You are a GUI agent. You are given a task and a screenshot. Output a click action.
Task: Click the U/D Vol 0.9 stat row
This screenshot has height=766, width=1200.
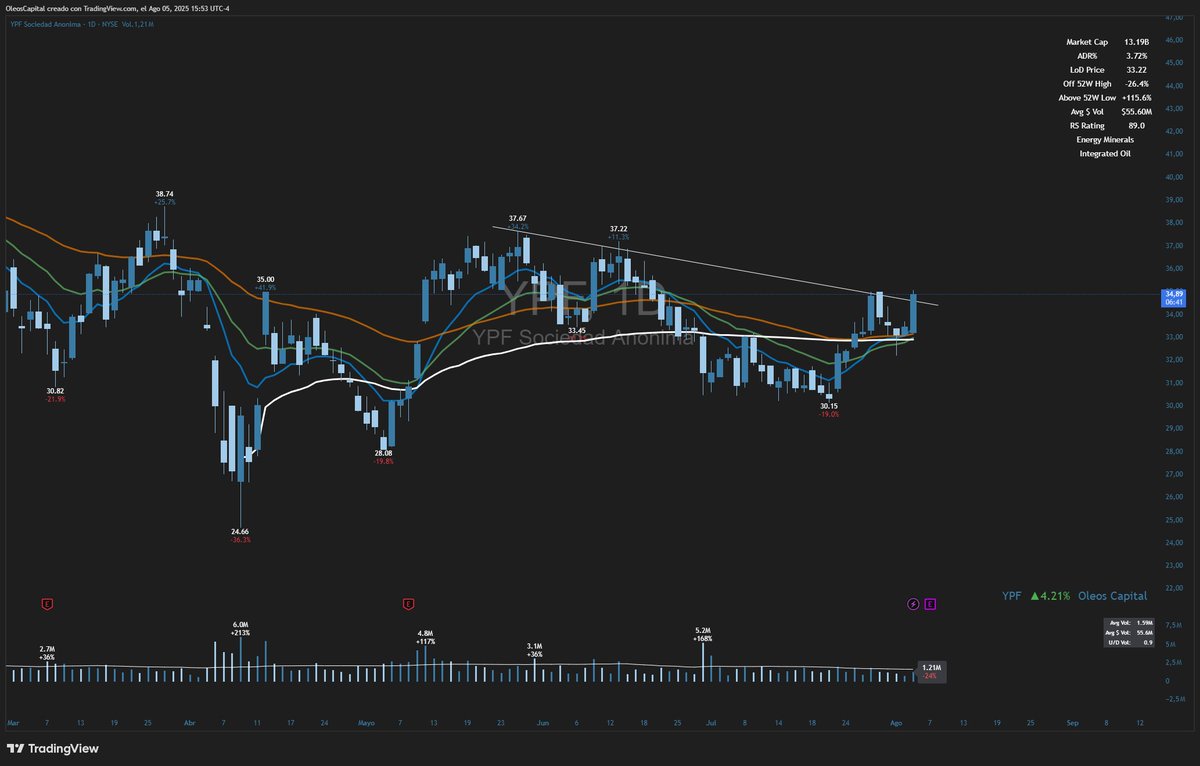[1131, 642]
